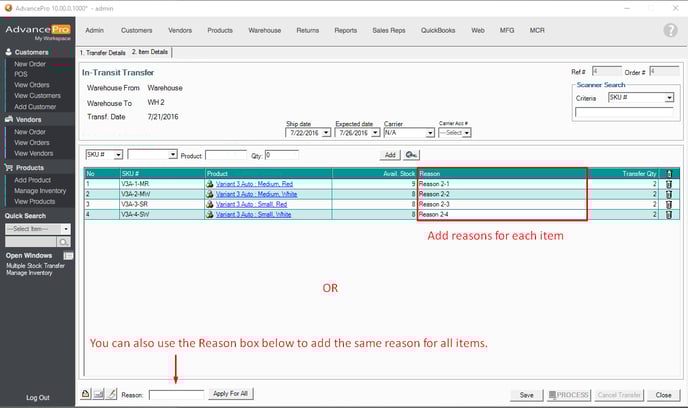This screenshot has height=408, width=688.
Task: Delete row 1 using its trash icon
Action: pyautogui.click(x=669, y=184)
